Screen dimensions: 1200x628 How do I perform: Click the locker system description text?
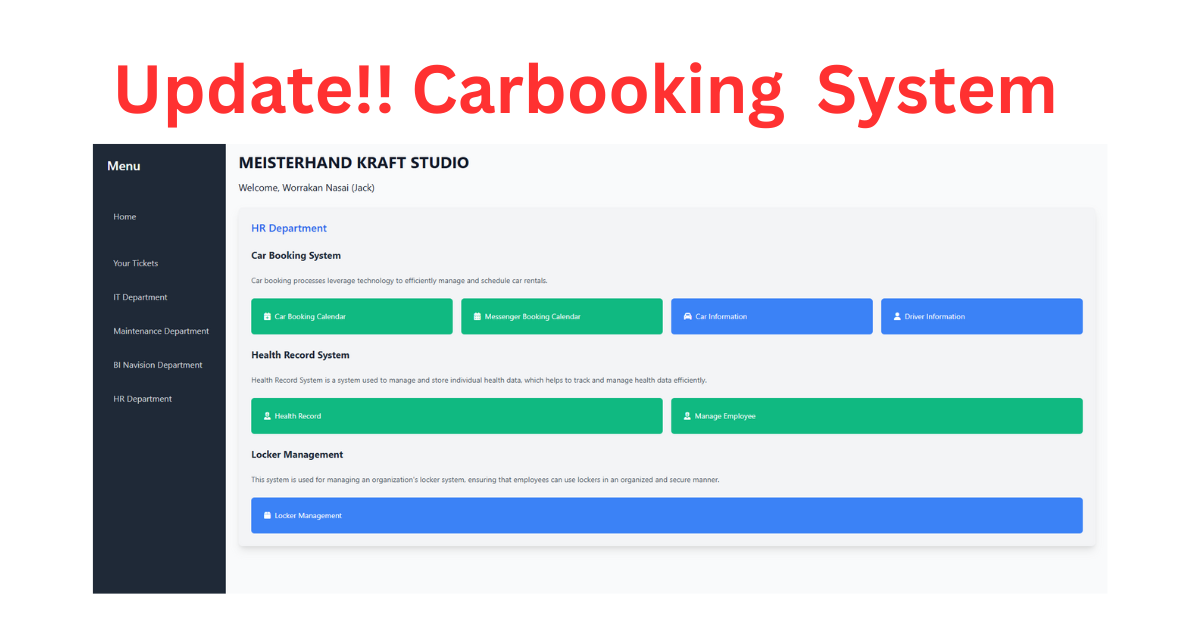point(485,480)
